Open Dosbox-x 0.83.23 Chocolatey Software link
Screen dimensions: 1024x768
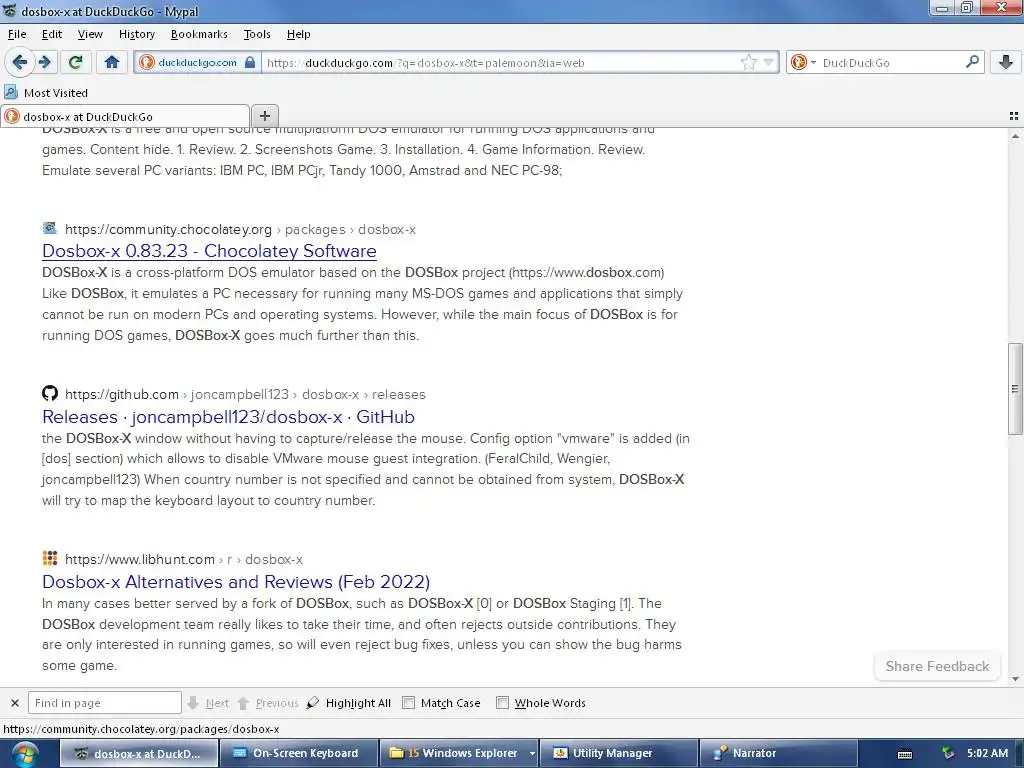pos(209,251)
